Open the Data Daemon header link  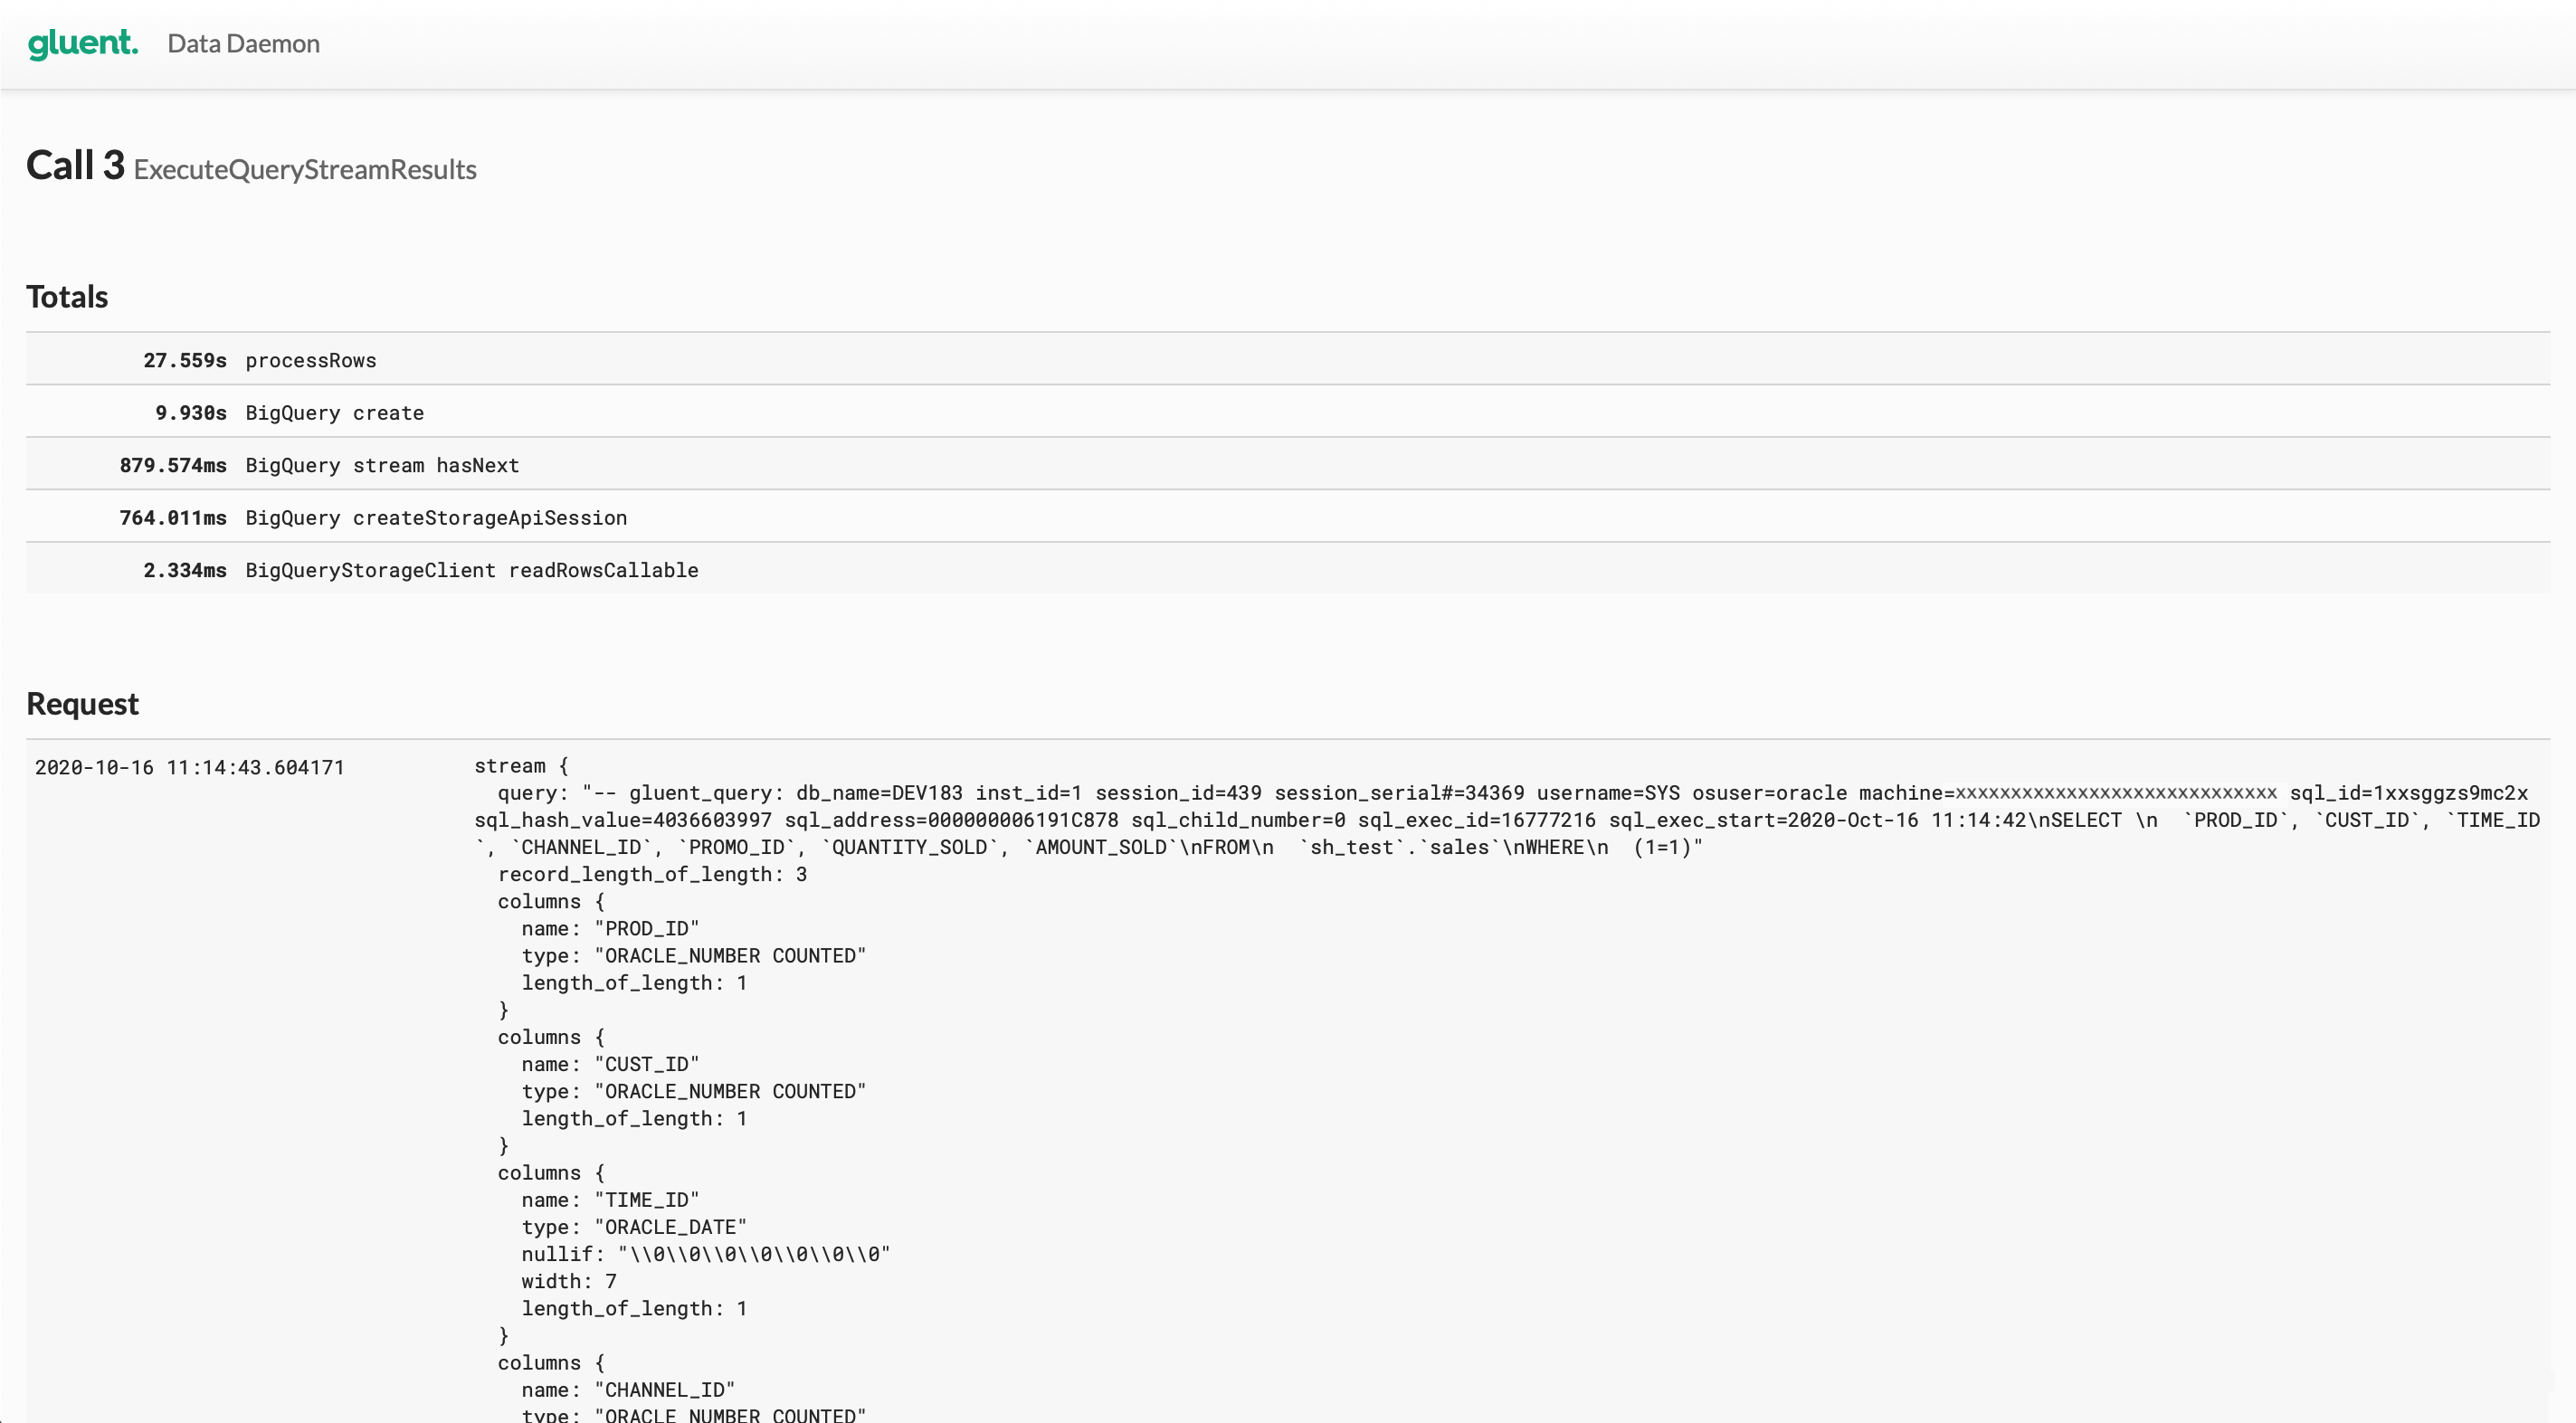coord(243,44)
